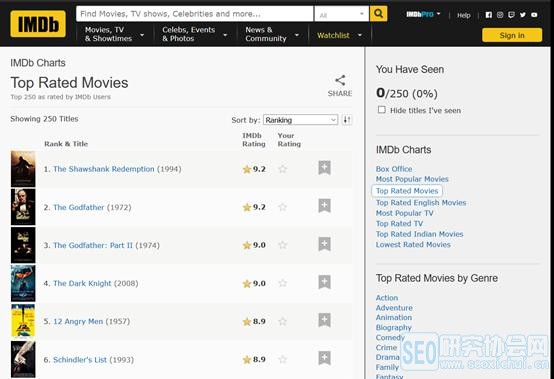
Task: Select Top Rated Movies in sidebar
Action: [407, 191]
